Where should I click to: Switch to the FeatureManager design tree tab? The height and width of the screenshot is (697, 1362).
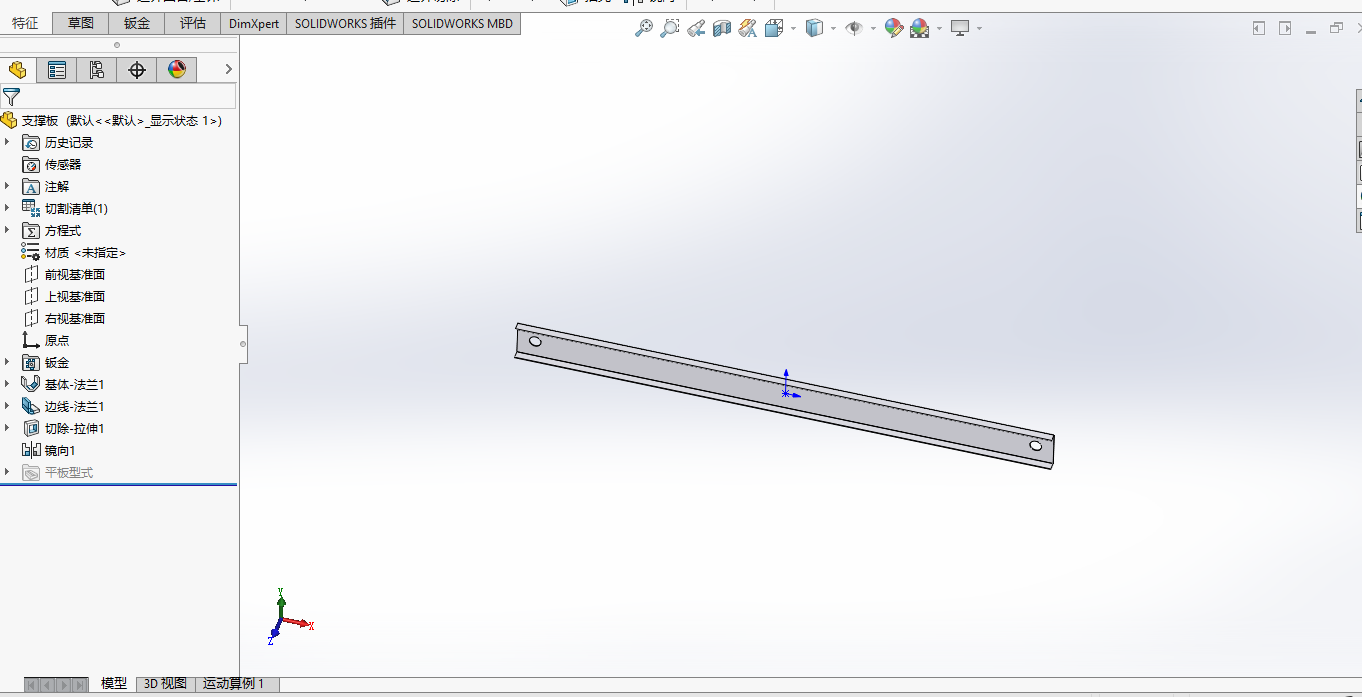pyautogui.click(x=17, y=70)
